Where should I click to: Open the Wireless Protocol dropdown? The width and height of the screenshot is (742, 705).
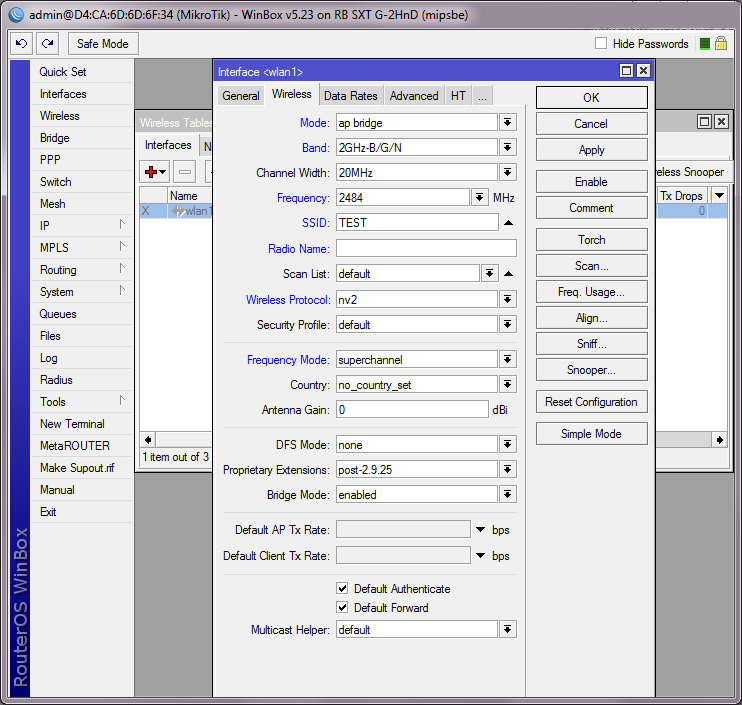508,300
